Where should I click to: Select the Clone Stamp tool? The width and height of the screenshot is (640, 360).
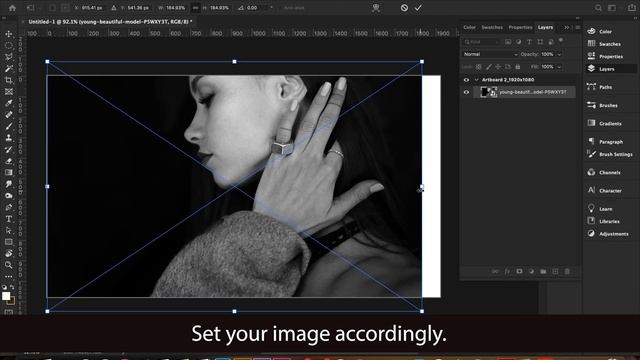(x=9, y=138)
